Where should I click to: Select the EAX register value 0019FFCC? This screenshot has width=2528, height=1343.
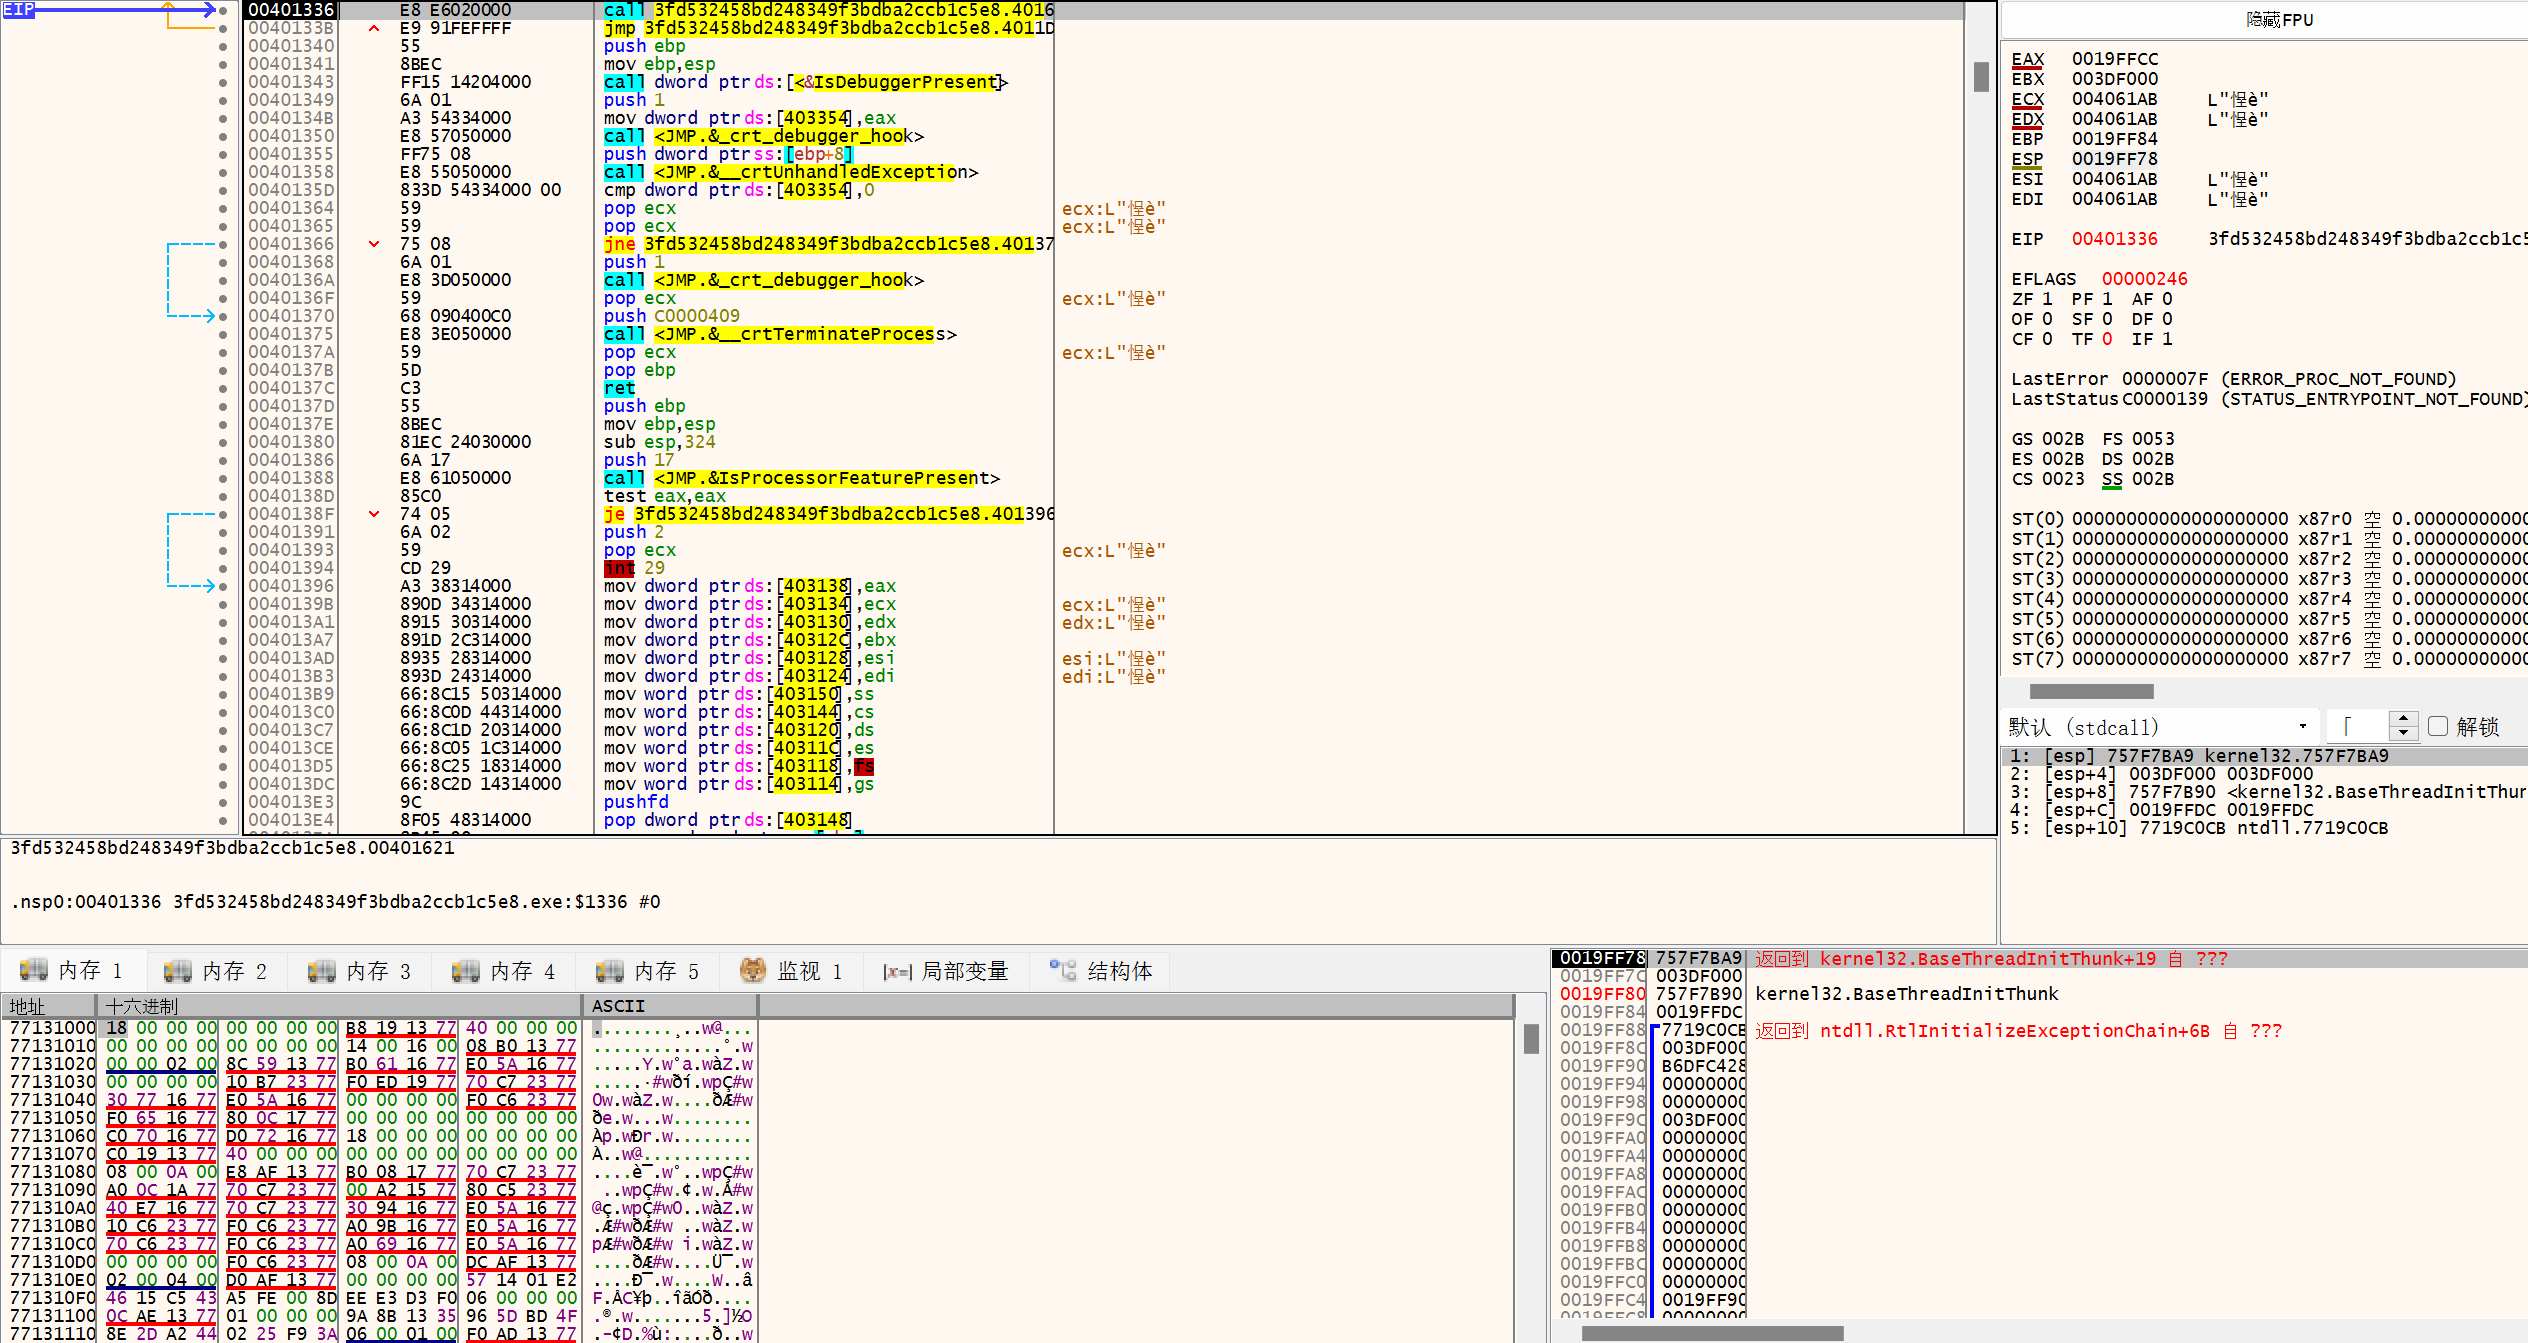coord(2114,59)
